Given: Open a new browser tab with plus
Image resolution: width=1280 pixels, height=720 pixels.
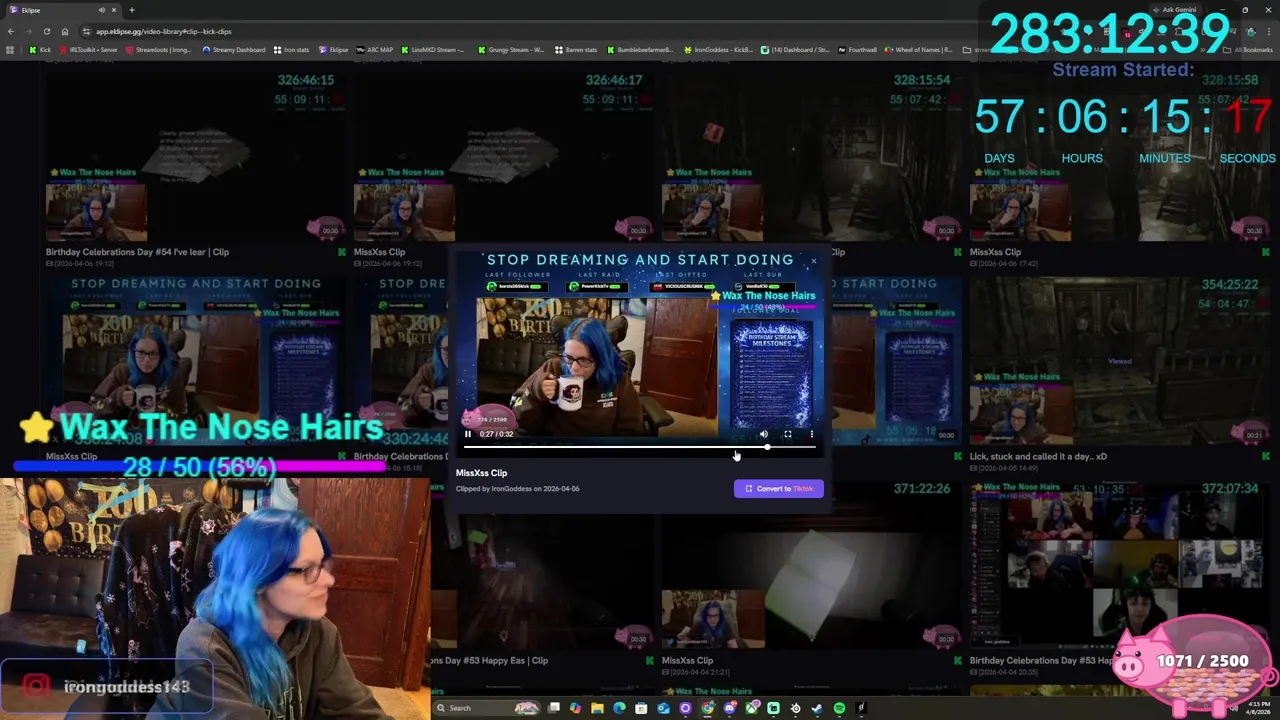Looking at the screenshot, I should coord(132,10).
